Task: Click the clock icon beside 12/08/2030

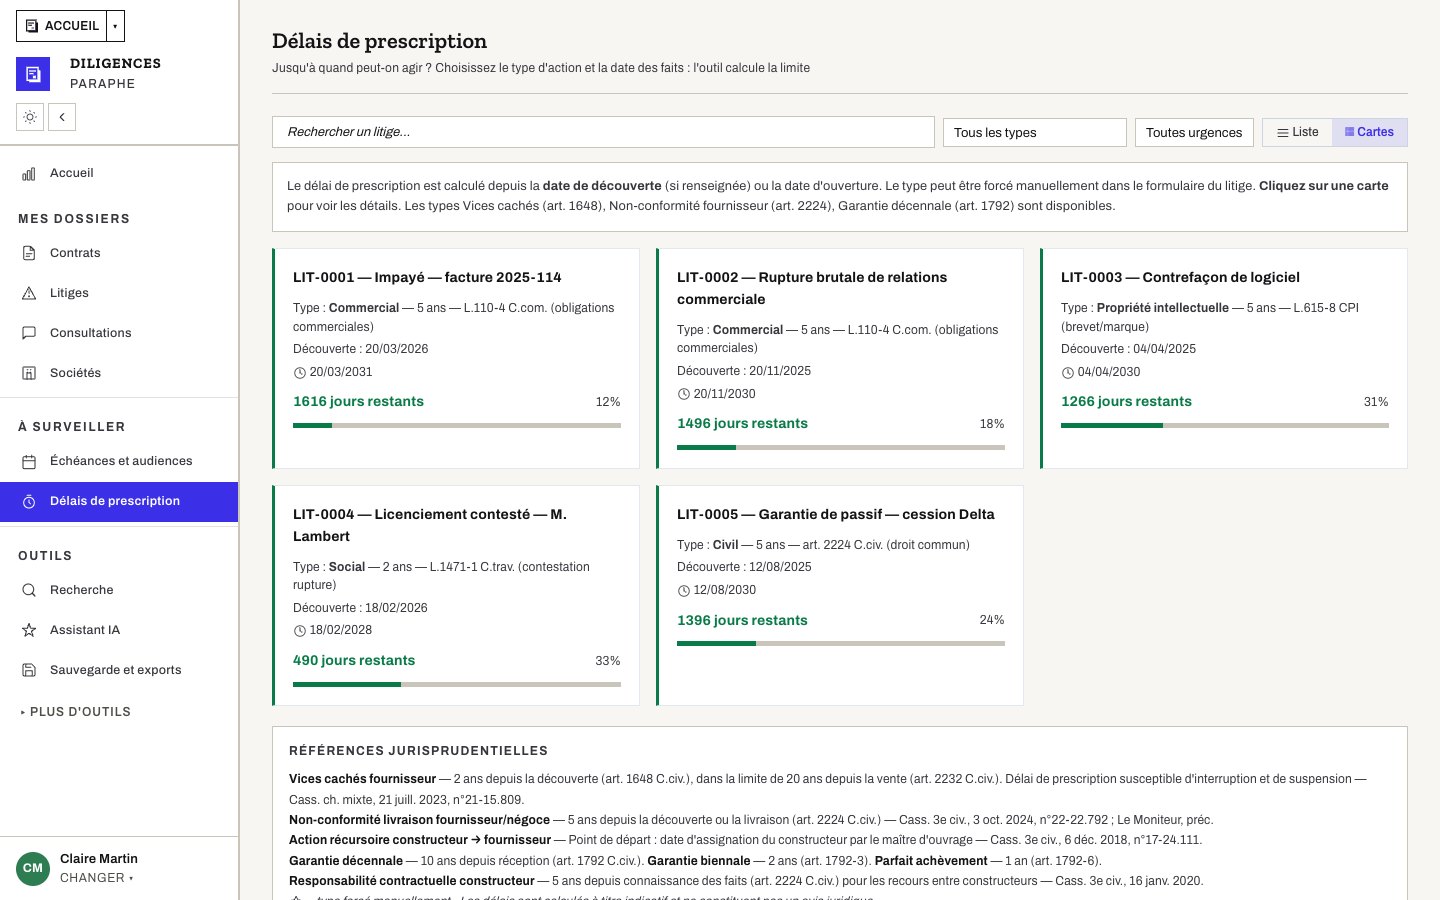Action: (684, 591)
